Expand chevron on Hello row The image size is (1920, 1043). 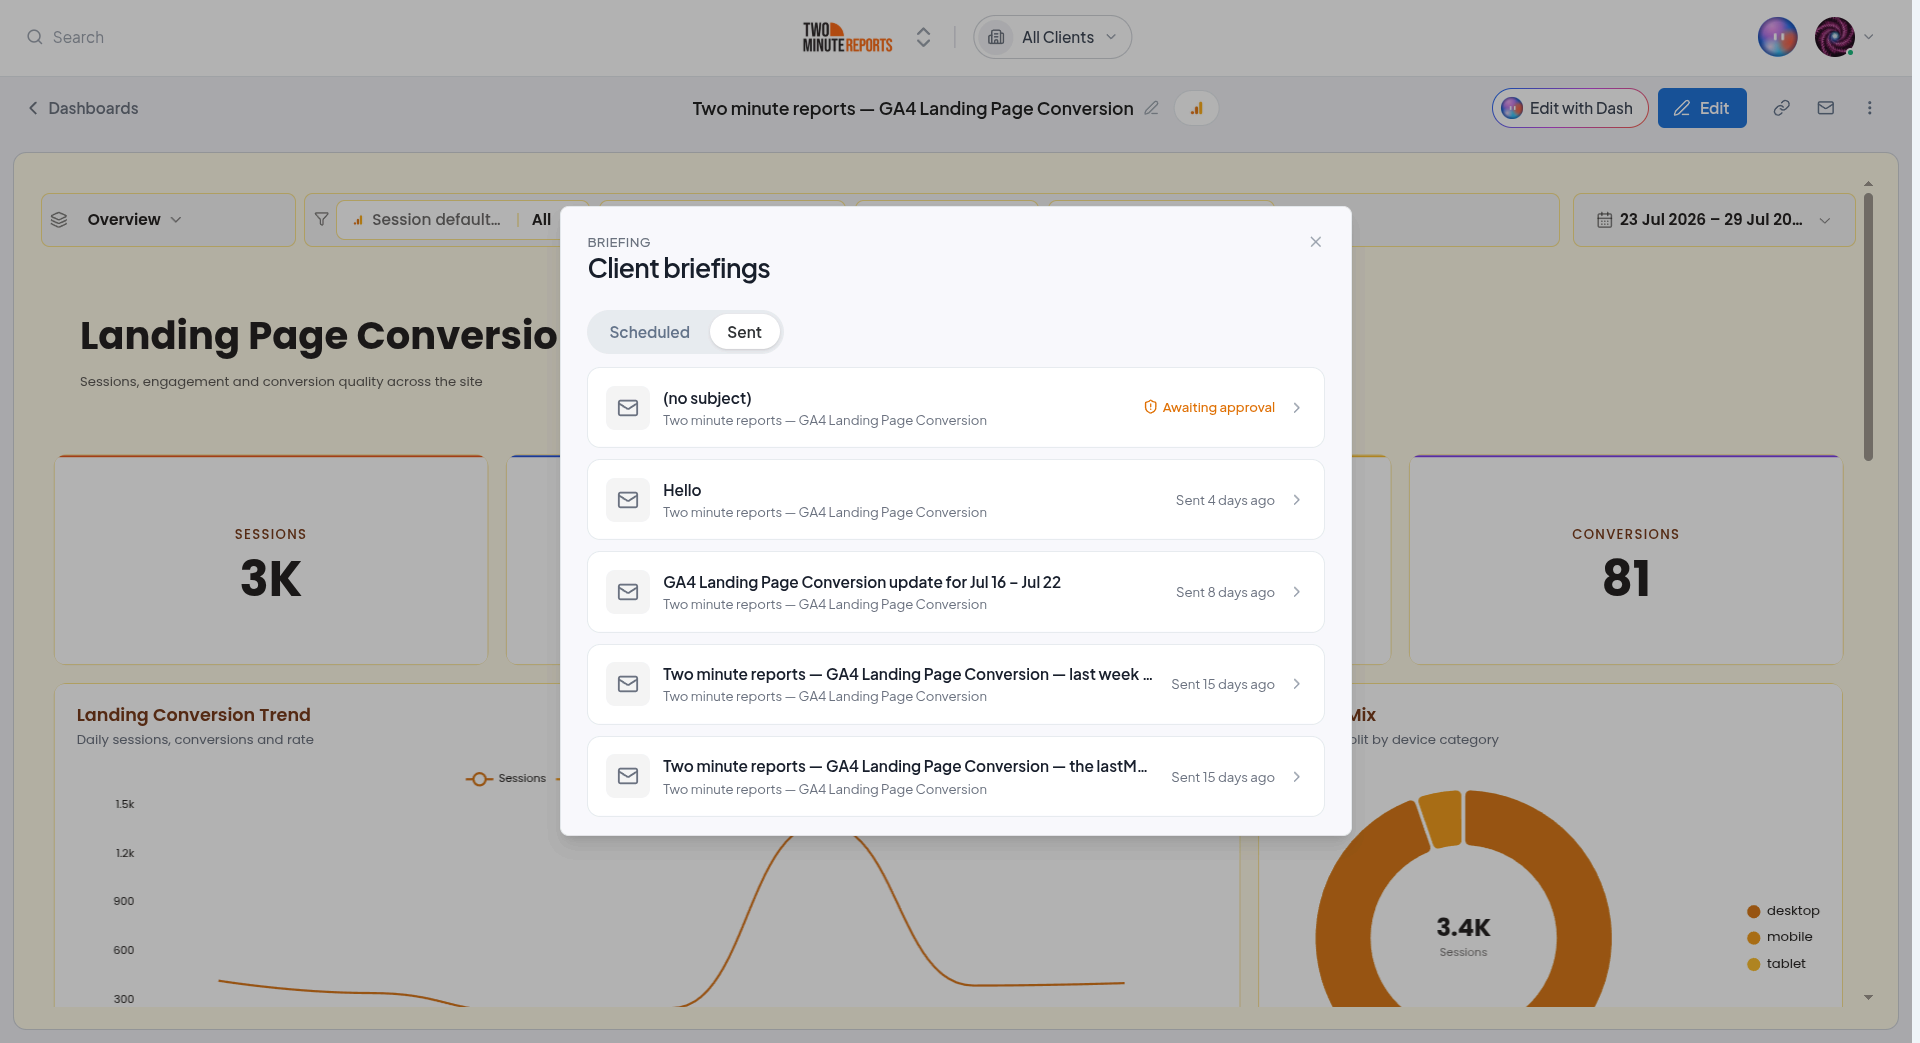pos(1296,500)
